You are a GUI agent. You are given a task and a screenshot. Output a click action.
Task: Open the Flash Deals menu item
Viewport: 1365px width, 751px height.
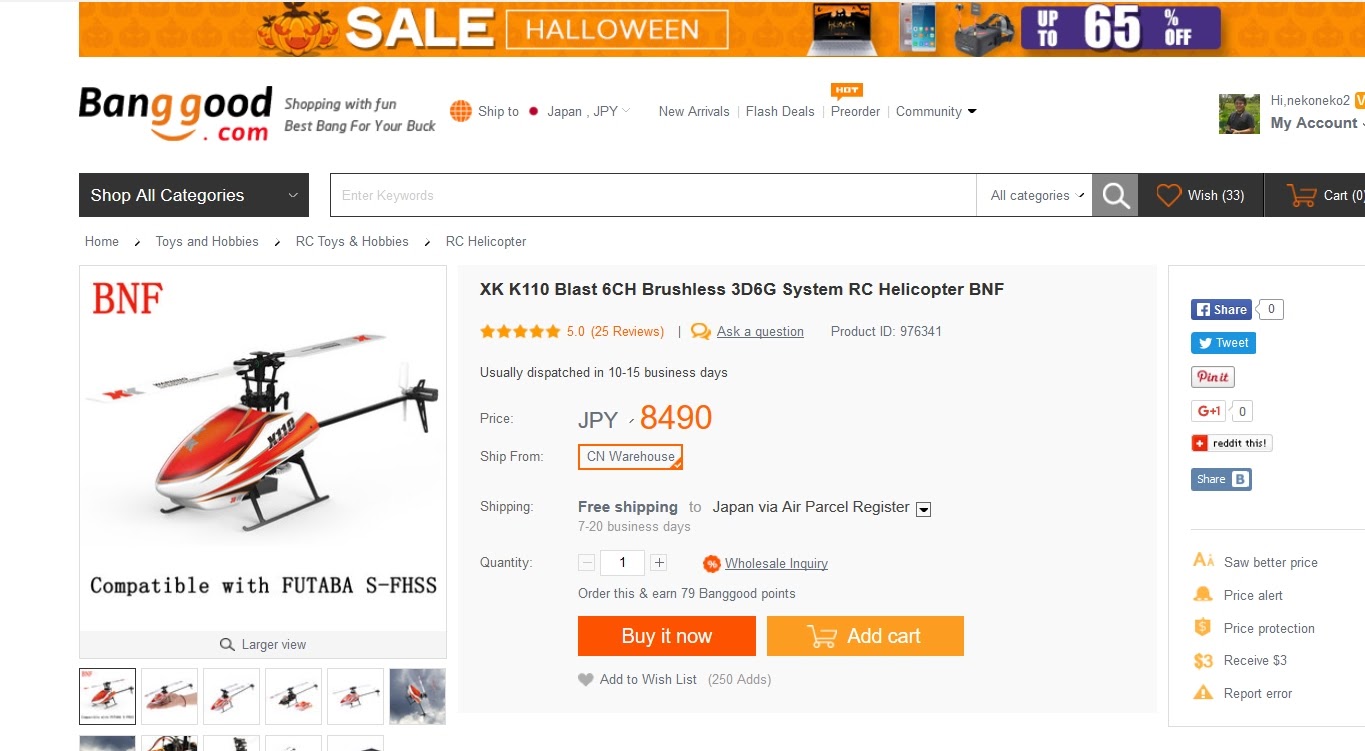(x=780, y=111)
